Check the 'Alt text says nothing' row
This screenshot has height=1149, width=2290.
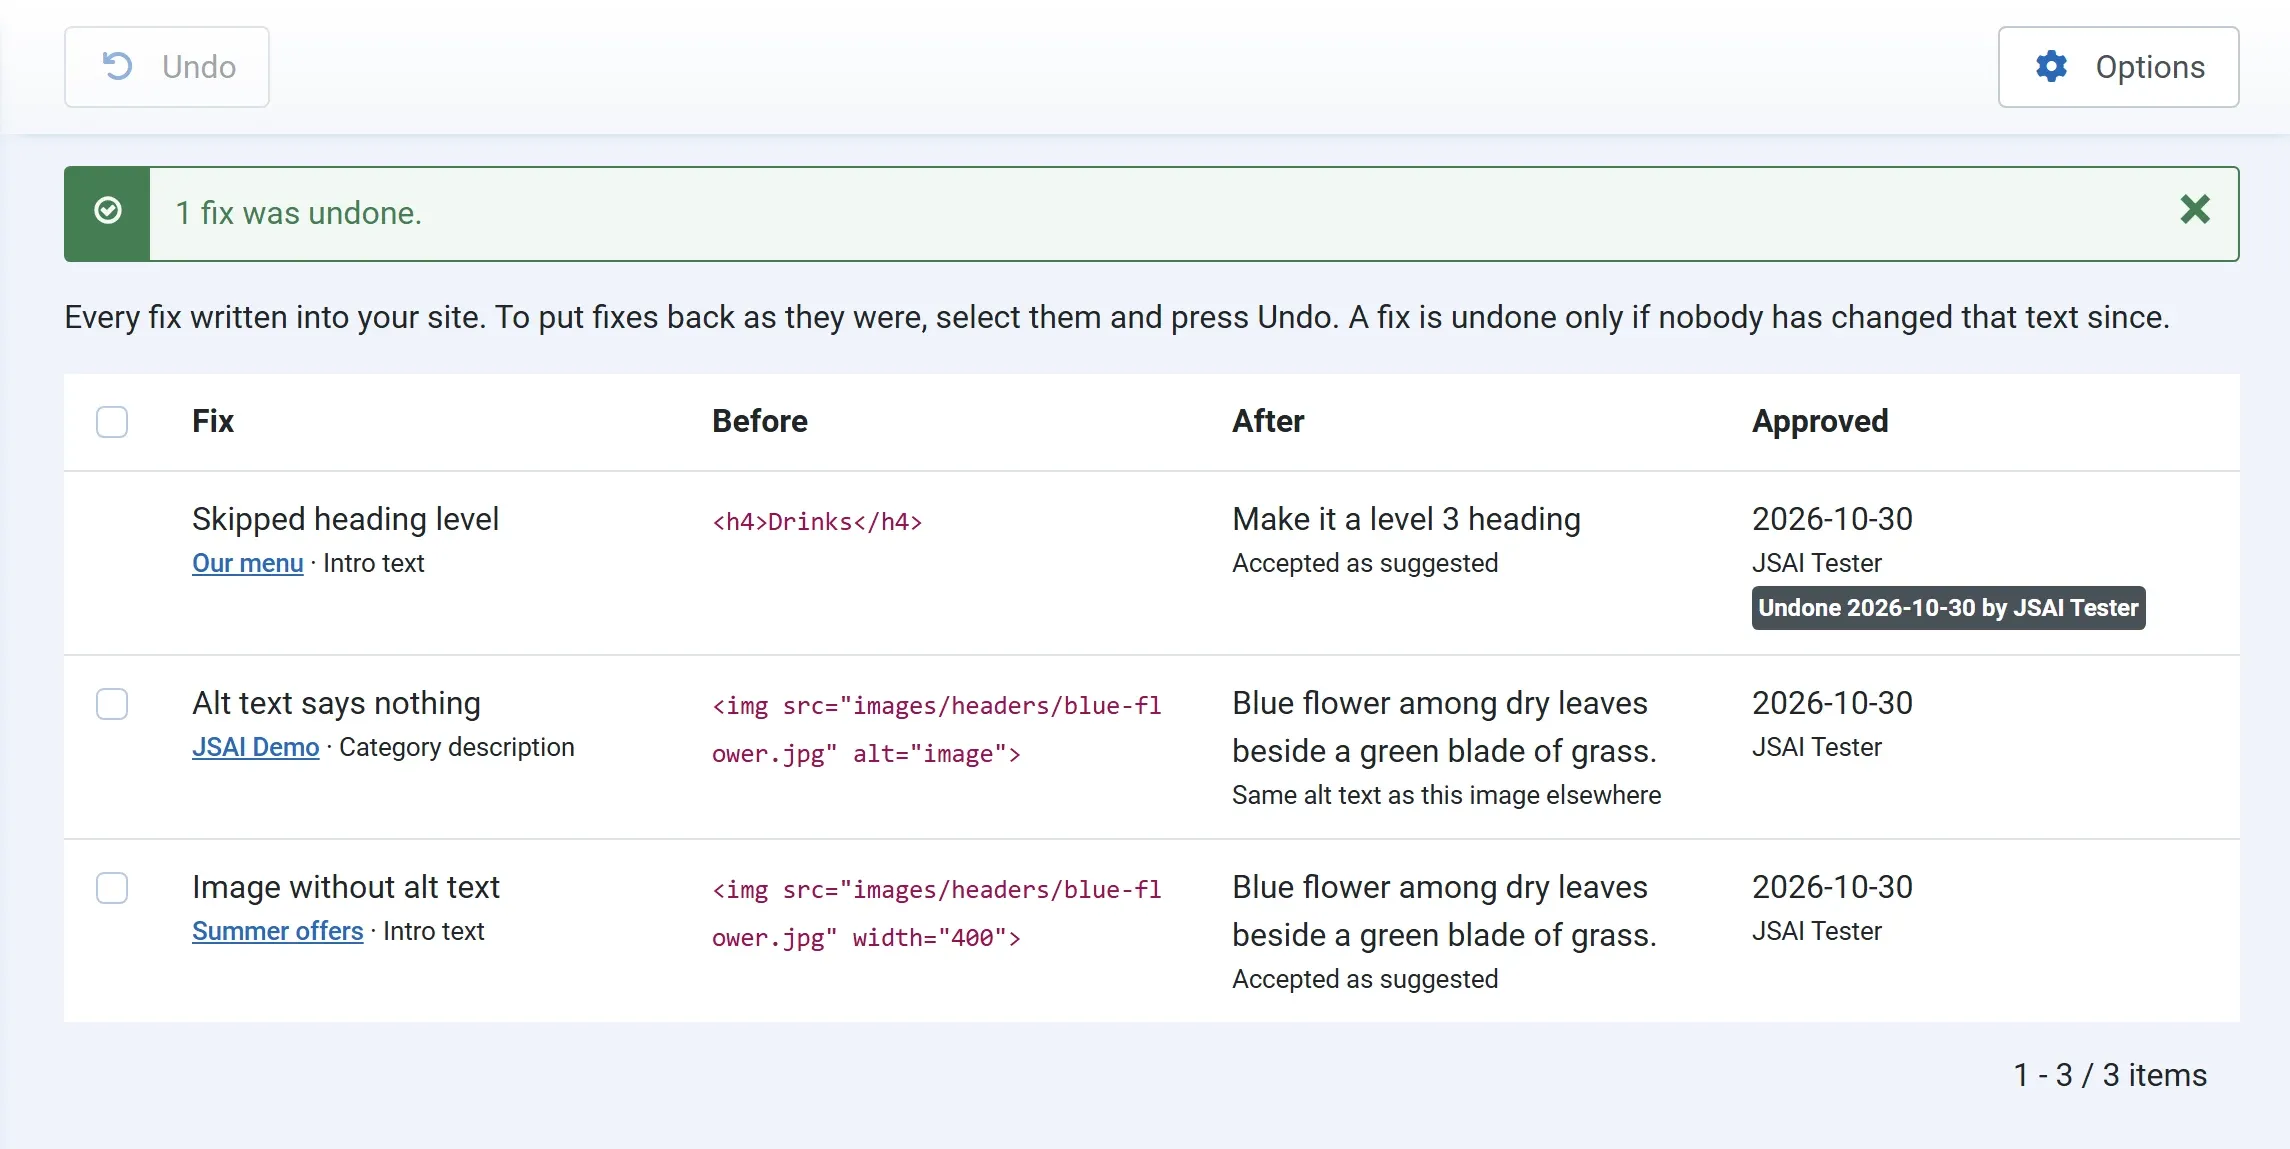click(x=112, y=704)
